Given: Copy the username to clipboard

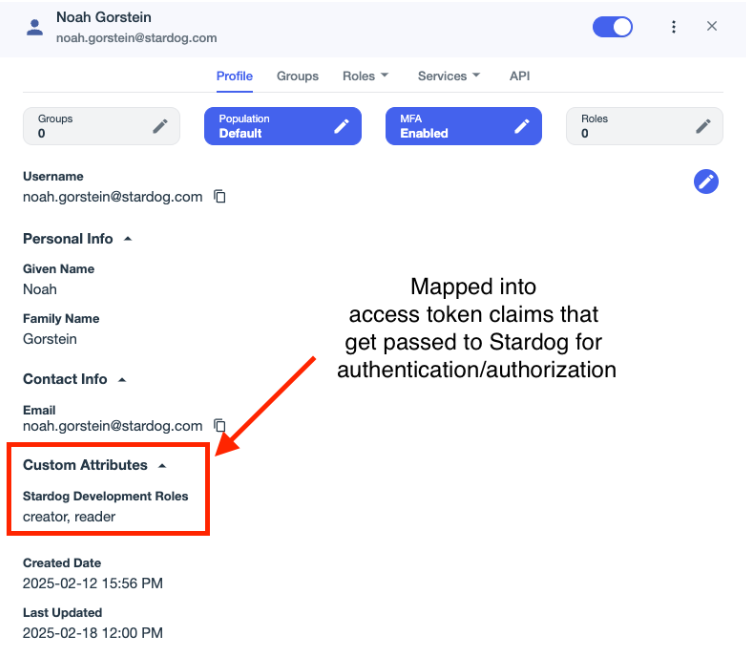Looking at the screenshot, I should pos(220,196).
